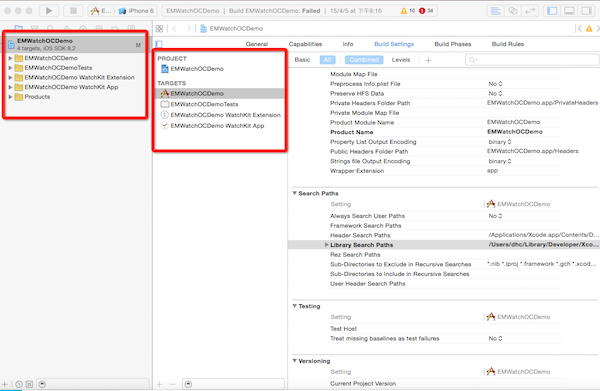This screenshot has width=600, height=391.
Task: Select the EMWatchOCDemo project root in navigator
Action: pyautogui.click(x=75, y=44)
